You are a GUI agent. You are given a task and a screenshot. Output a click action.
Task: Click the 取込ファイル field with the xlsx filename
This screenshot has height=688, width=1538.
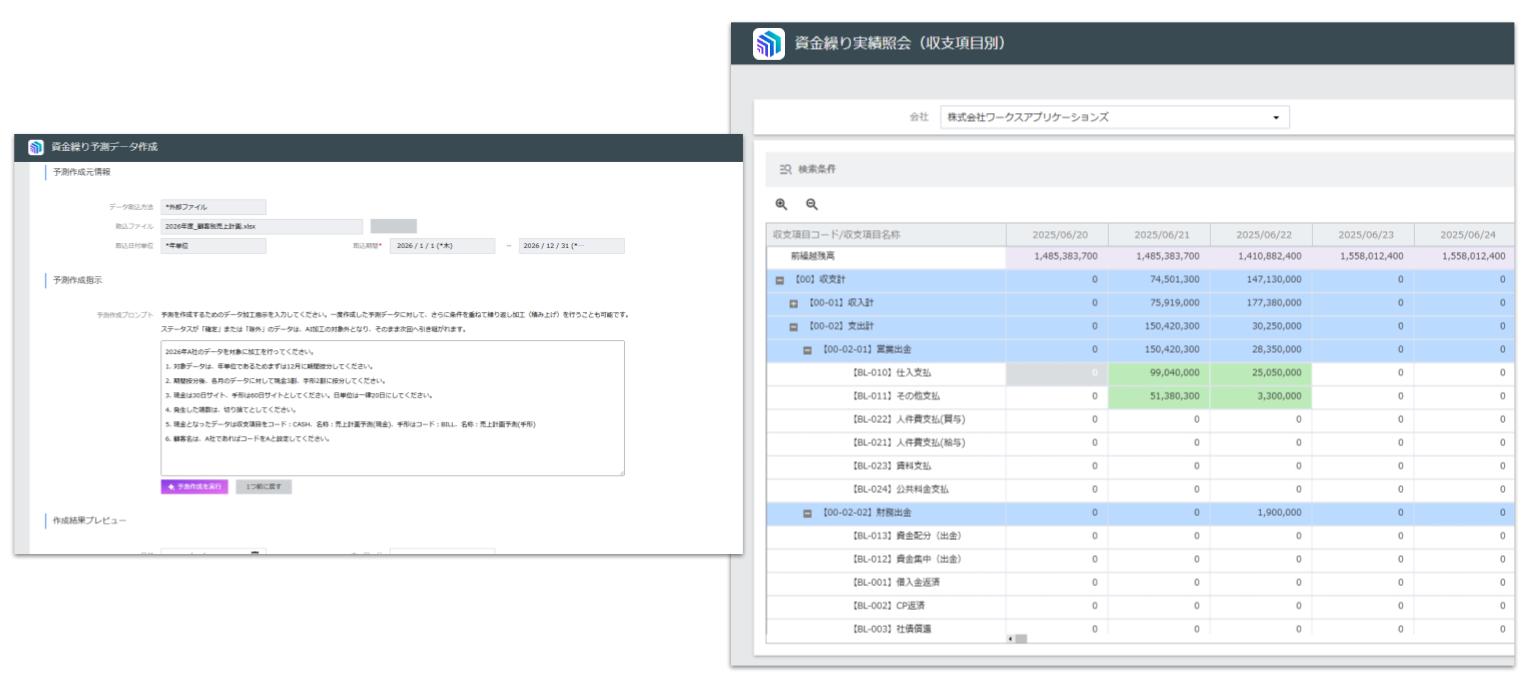(262, 226)
